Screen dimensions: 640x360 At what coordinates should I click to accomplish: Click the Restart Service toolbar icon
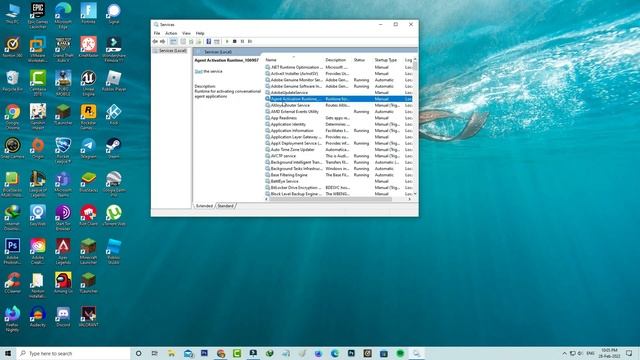click(x=250, y=41)
